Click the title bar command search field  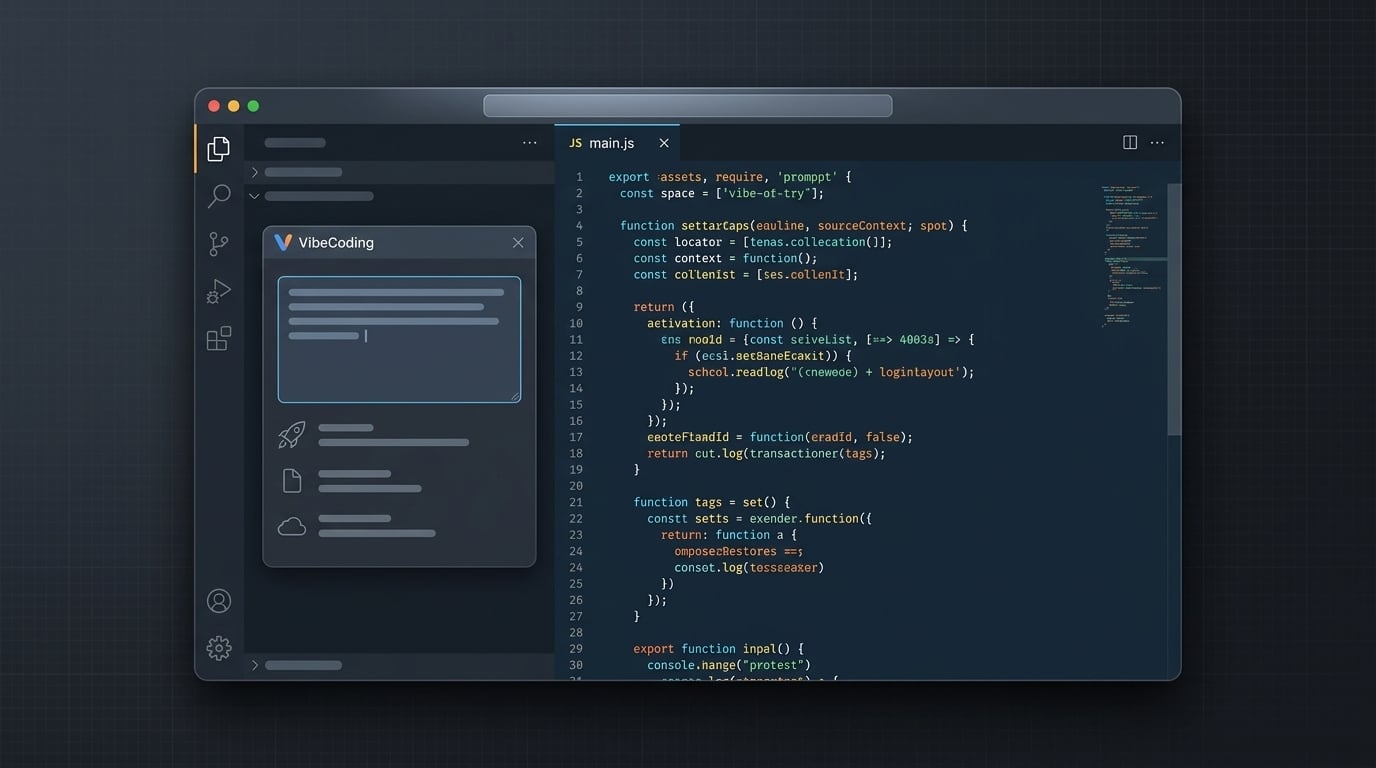(x=688, y=106)
